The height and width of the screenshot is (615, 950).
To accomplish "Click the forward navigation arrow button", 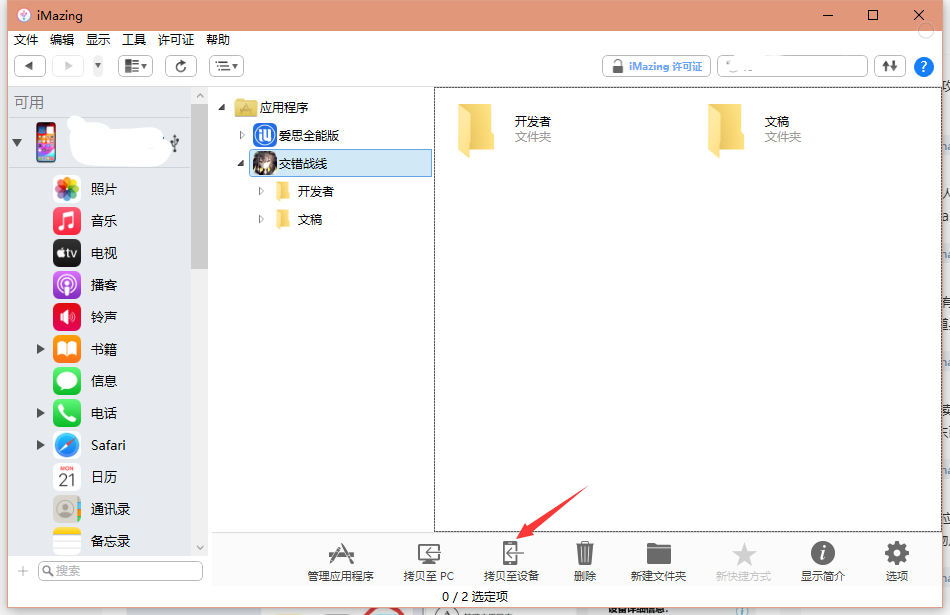I will click(68, 66).
